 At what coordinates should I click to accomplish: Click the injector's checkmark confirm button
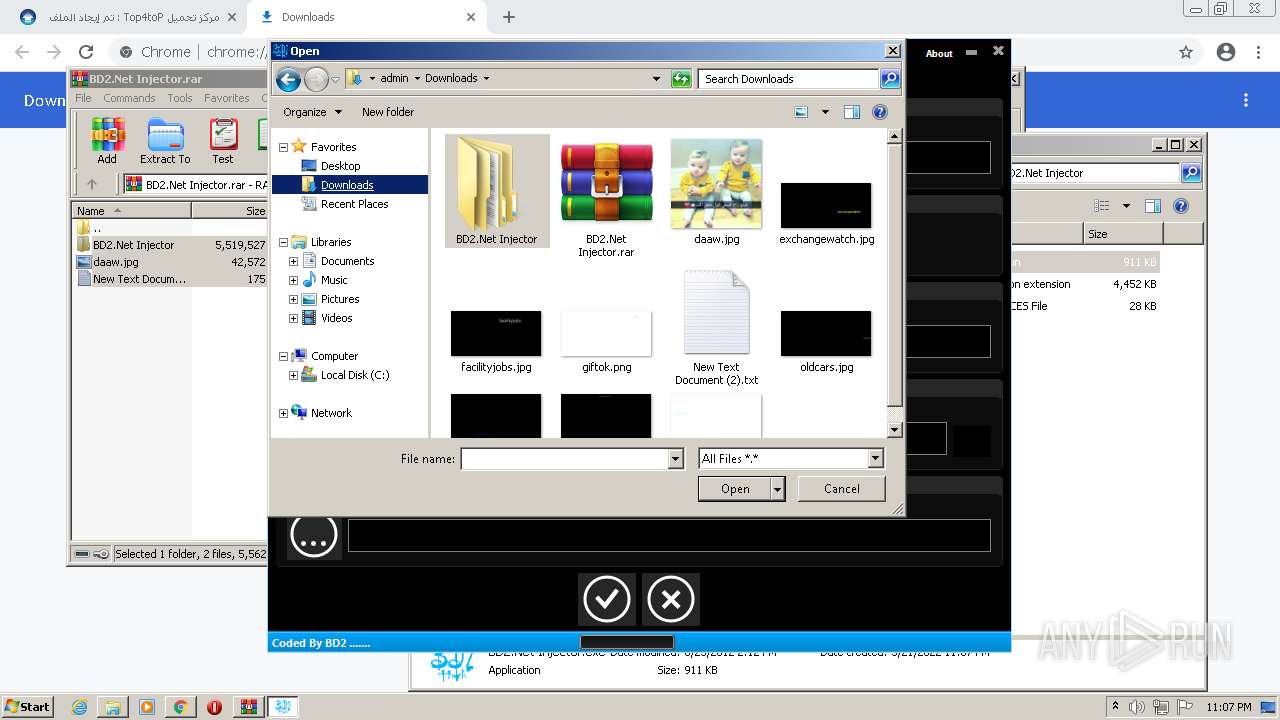606,599
